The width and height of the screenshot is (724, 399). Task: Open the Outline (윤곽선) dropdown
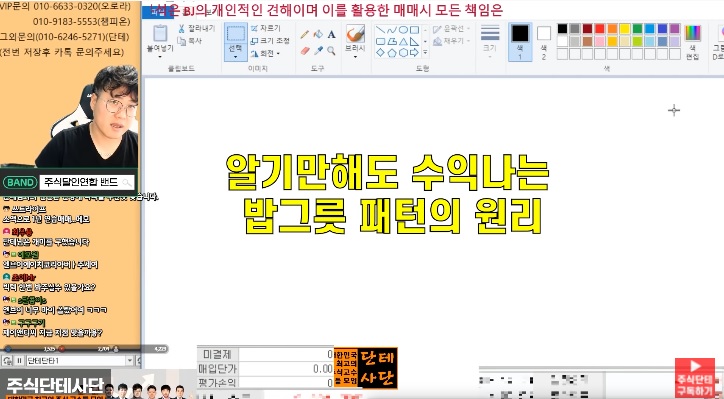[x=452, y=29]
